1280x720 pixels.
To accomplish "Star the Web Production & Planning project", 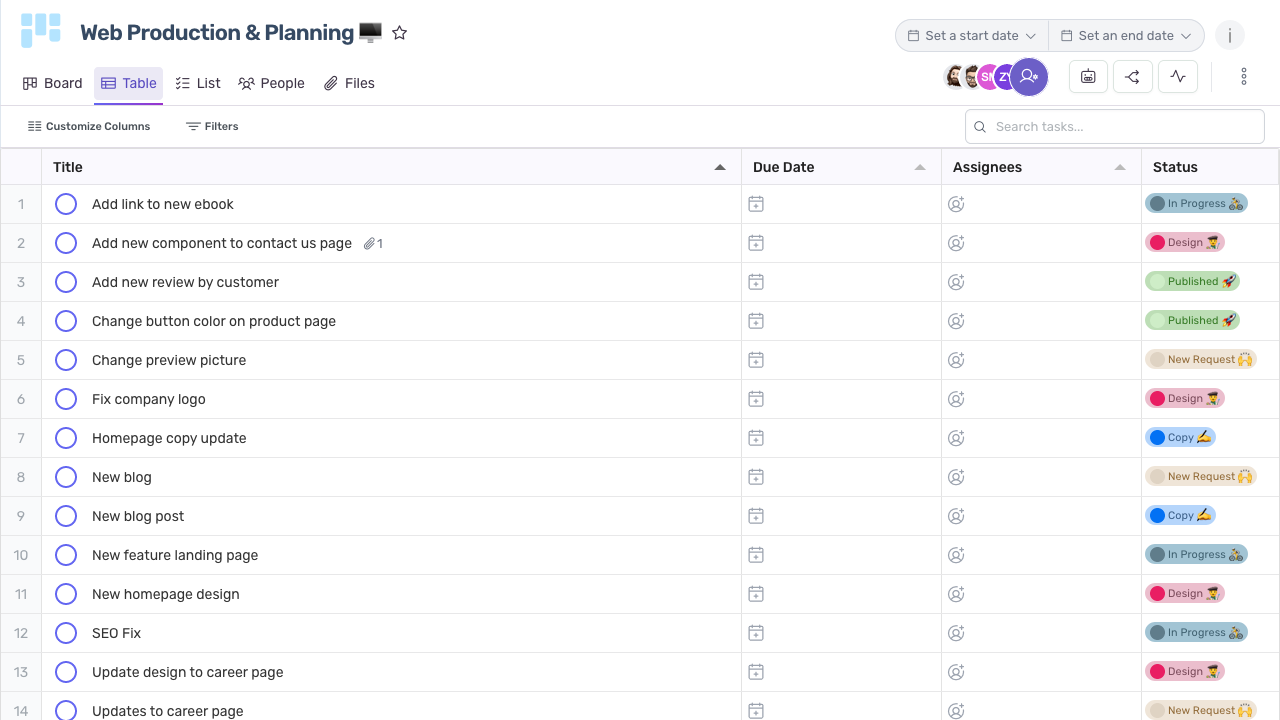I will tap(400, 33).
